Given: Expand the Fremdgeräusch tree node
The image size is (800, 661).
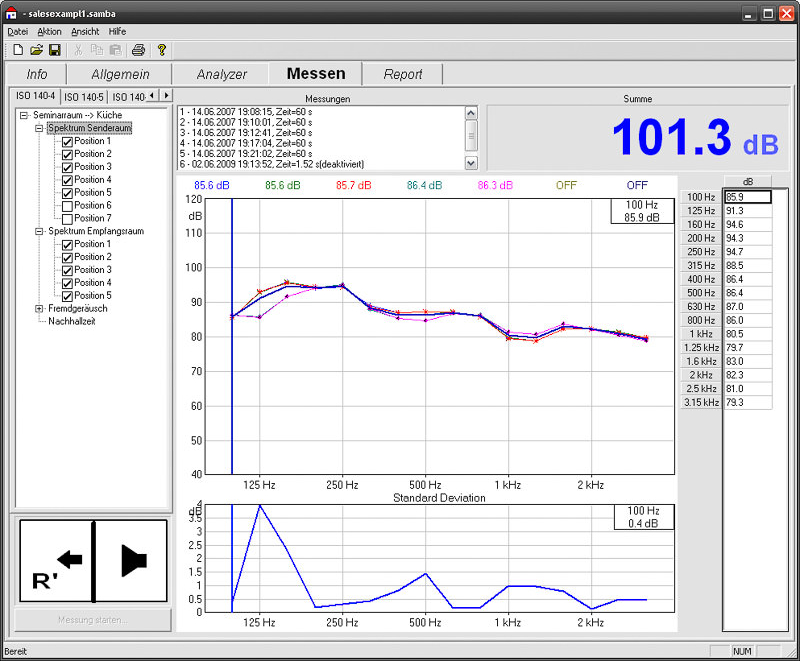Looking at the screenshot, I should click(39, 309).
